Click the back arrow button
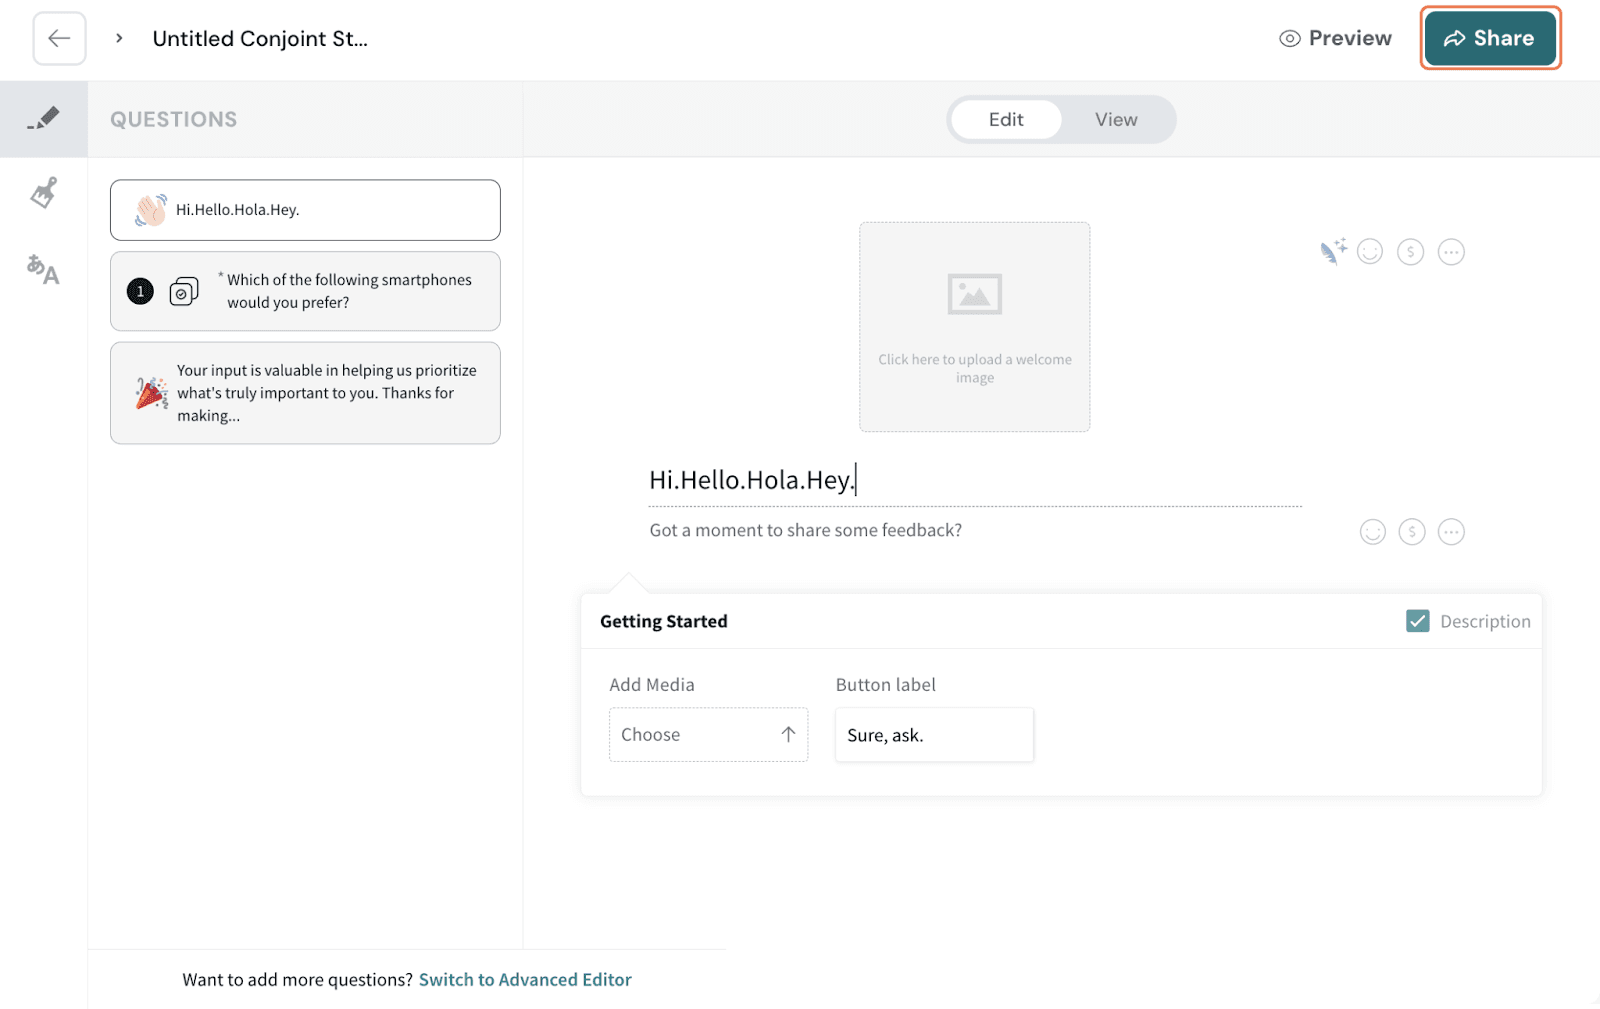The height and width of the screenshot is (1009, 1600). [x=59, y=39]
